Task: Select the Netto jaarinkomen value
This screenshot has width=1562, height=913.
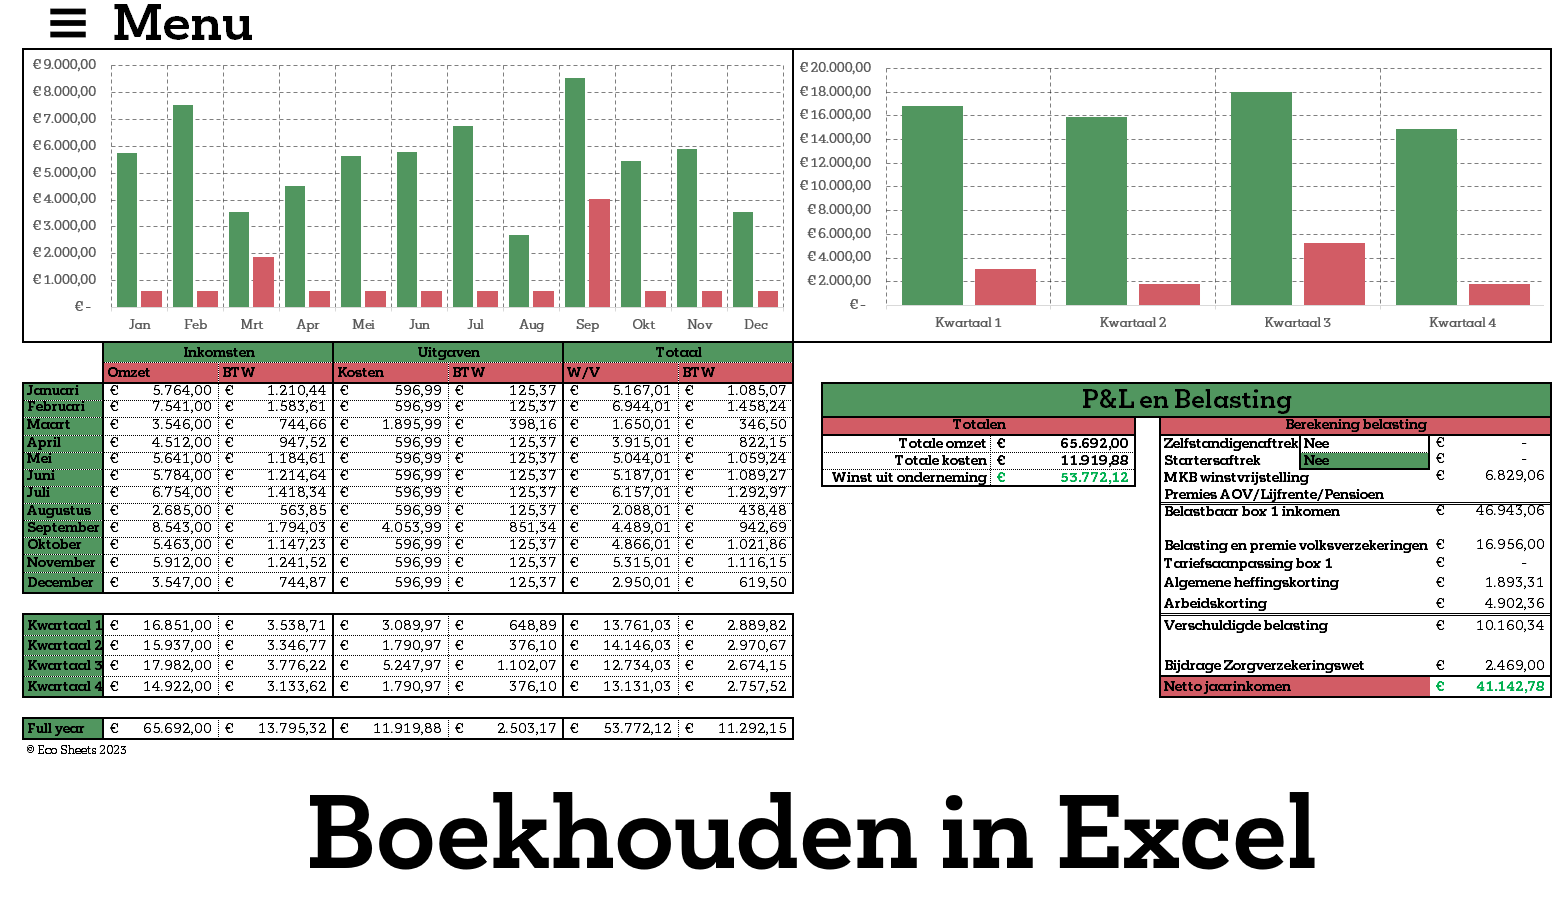Action: 1490,687
